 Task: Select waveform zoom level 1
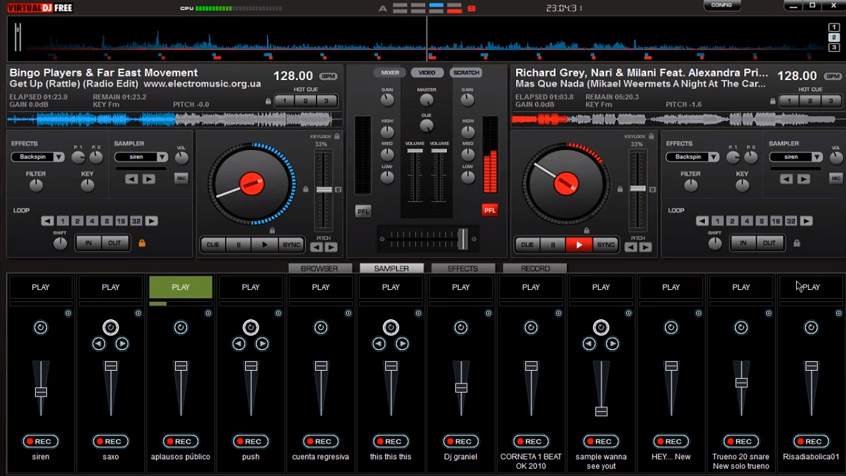tap(834, 28)
